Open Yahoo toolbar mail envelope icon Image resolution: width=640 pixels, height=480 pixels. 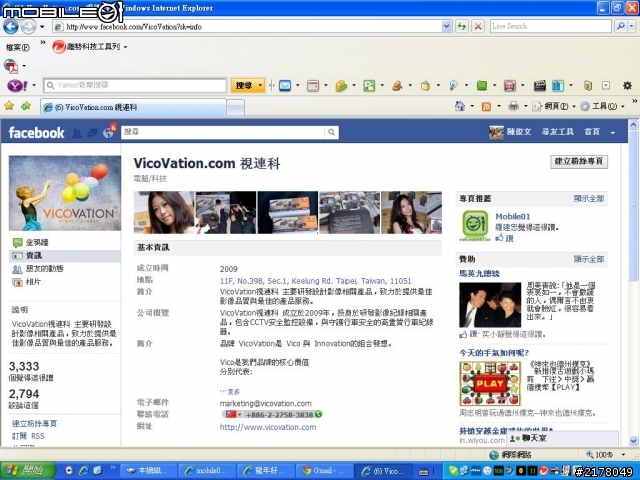pyautogui.click(x=285, y=85)
